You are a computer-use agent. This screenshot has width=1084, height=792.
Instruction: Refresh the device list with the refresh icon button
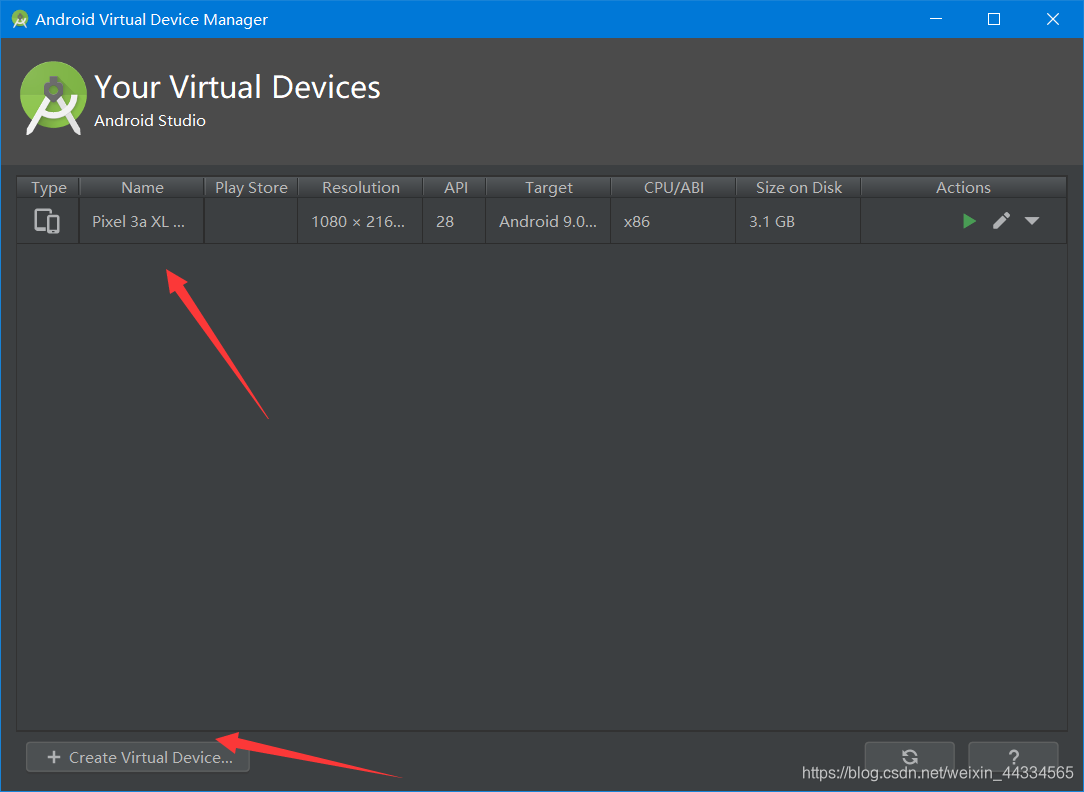(x=910, y=757)
